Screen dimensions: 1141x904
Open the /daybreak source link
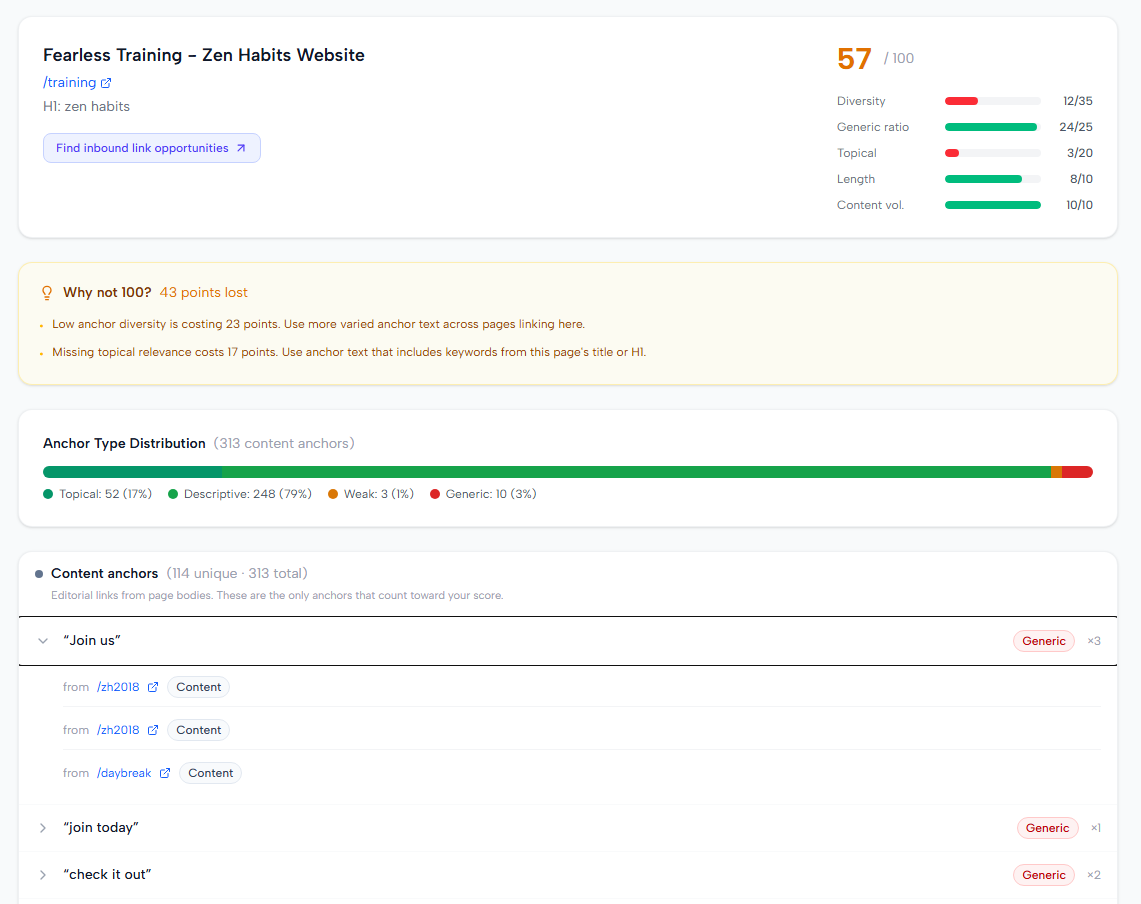pos(124,773)
